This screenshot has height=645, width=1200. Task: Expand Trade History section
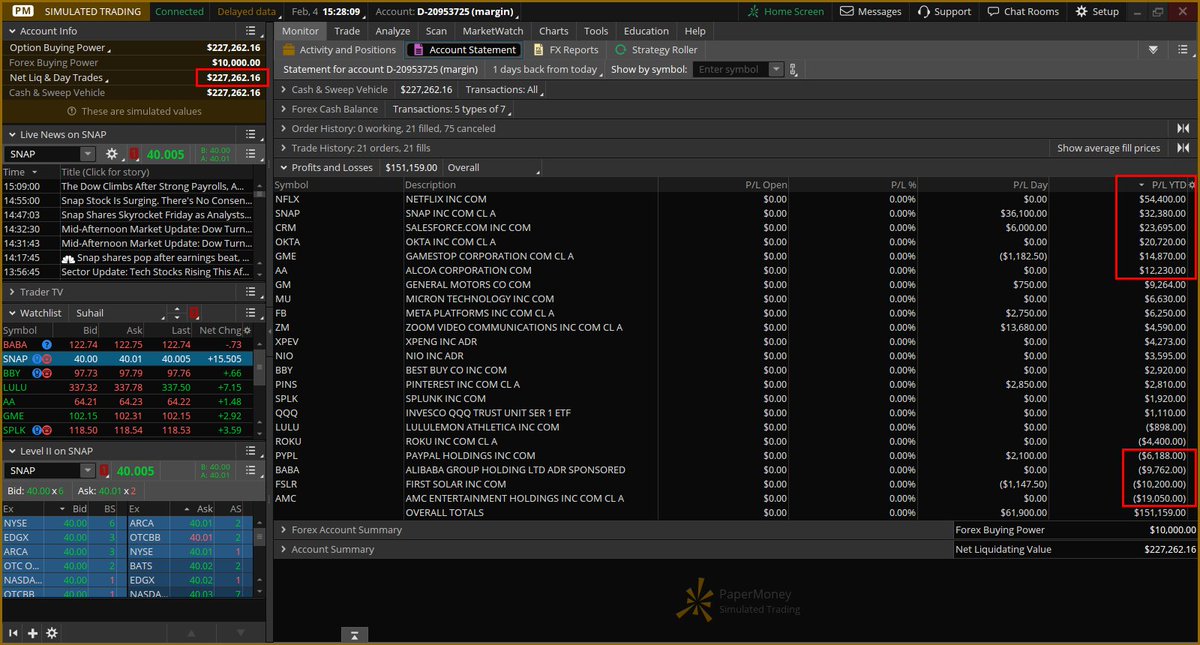click(x=285, y=148)
